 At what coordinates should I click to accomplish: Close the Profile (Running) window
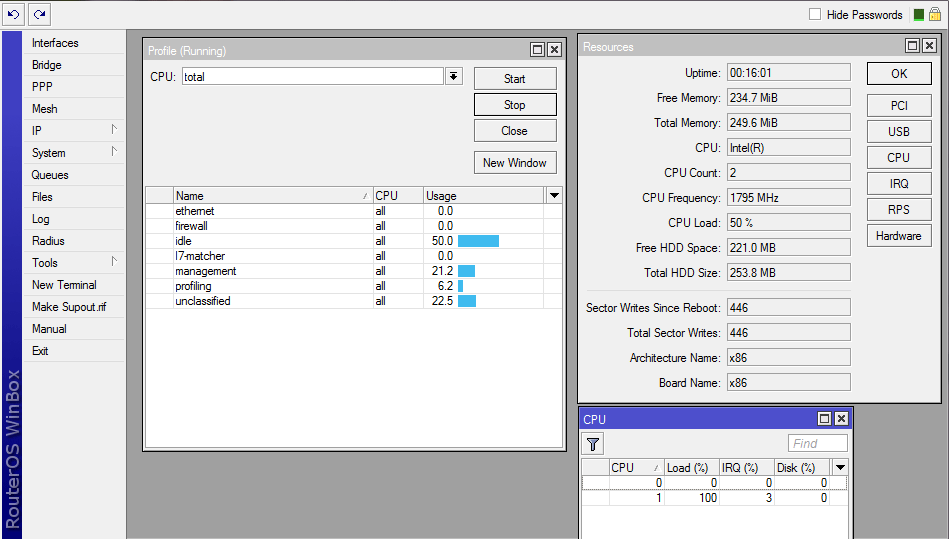(554, 50)
